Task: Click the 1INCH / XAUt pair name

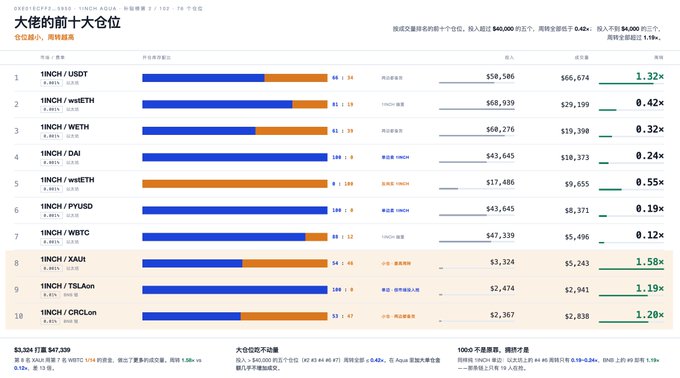Action: tap(63, 259)
